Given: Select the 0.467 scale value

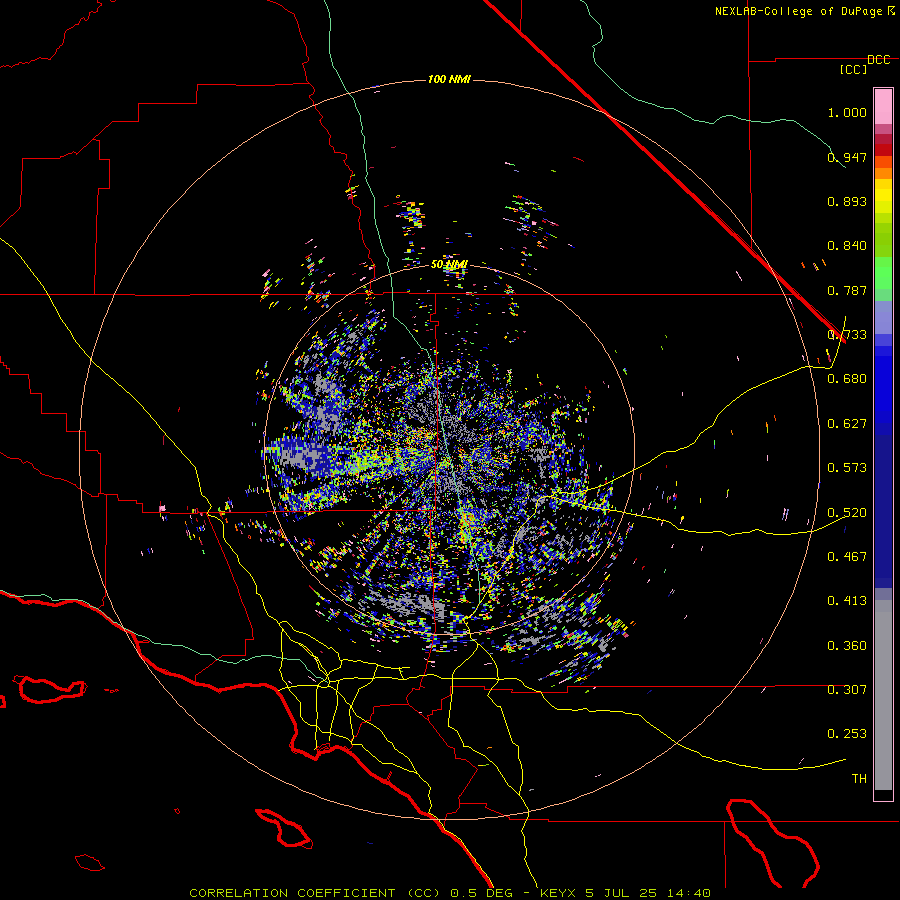Looking at the screenshot, I should tap(847, 557).
